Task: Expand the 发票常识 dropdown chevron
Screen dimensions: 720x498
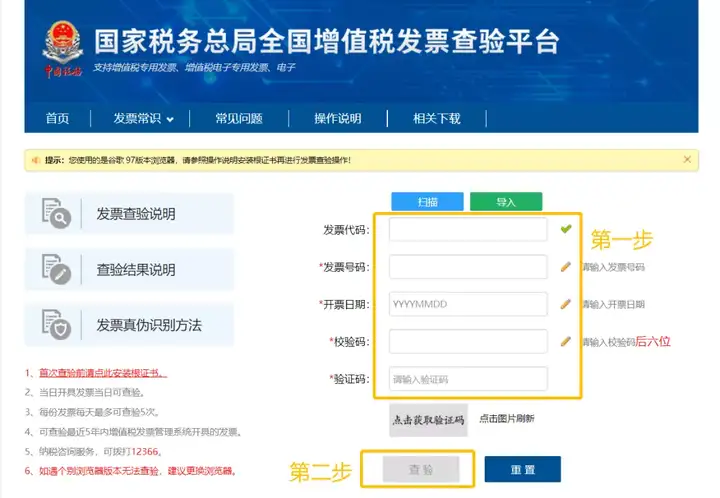Action: [x=170, y=119]
